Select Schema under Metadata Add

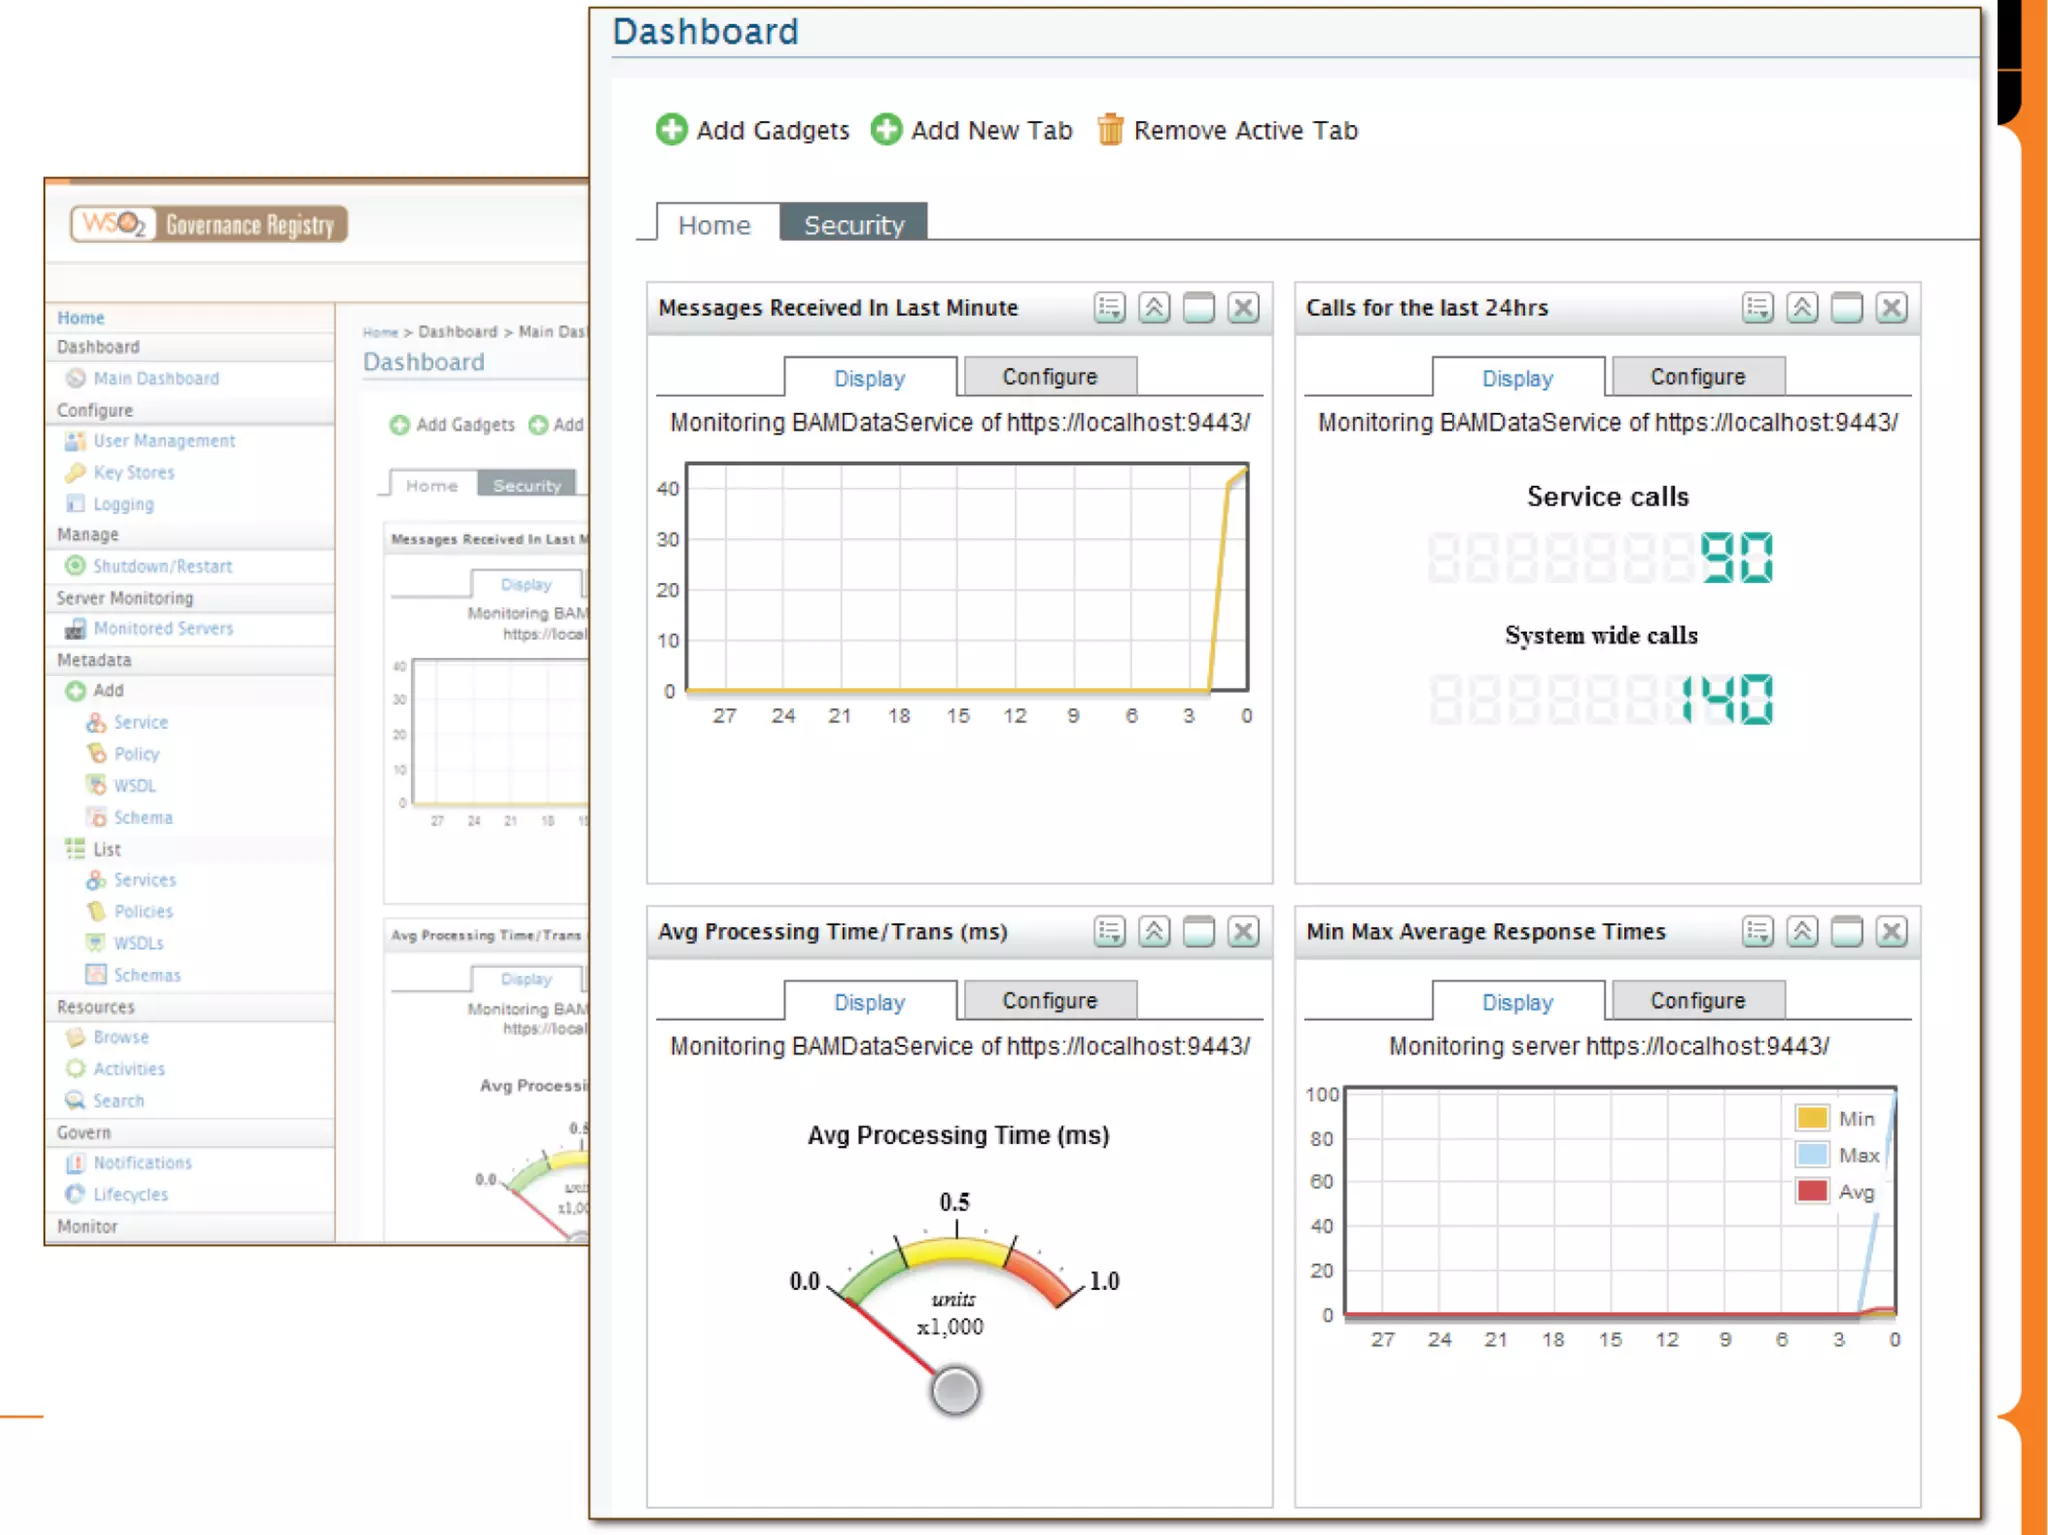pos(144,817)
